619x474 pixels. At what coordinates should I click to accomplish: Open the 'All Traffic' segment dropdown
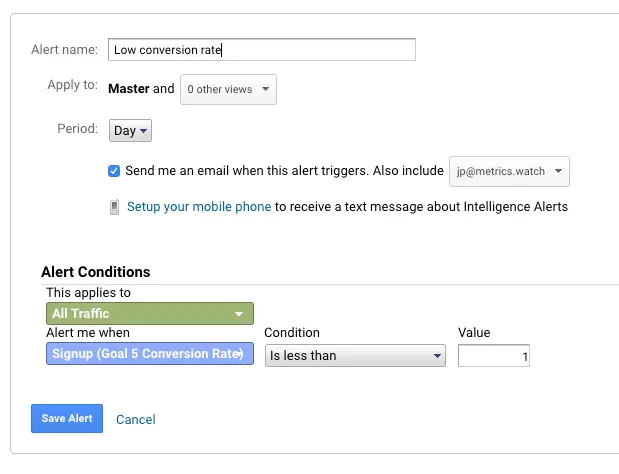150,314
